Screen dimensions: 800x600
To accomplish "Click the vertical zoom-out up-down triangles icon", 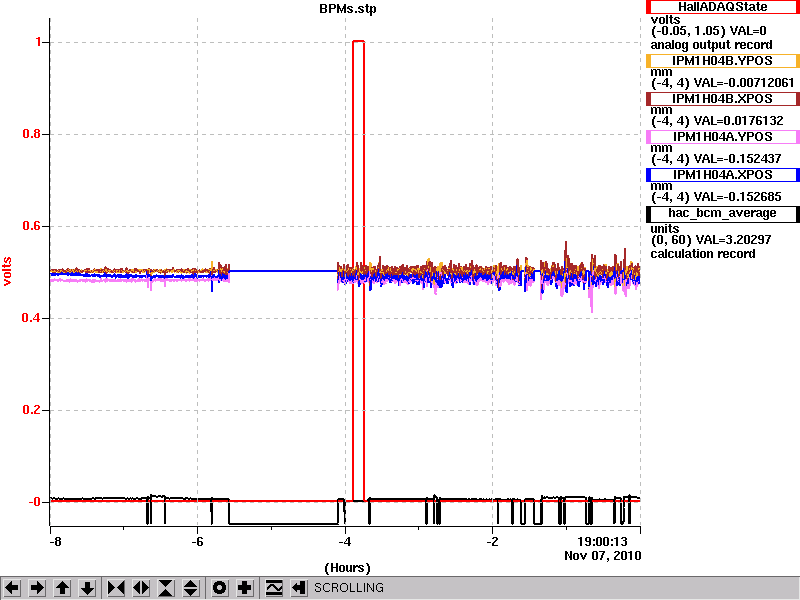I will pos(191,588).
